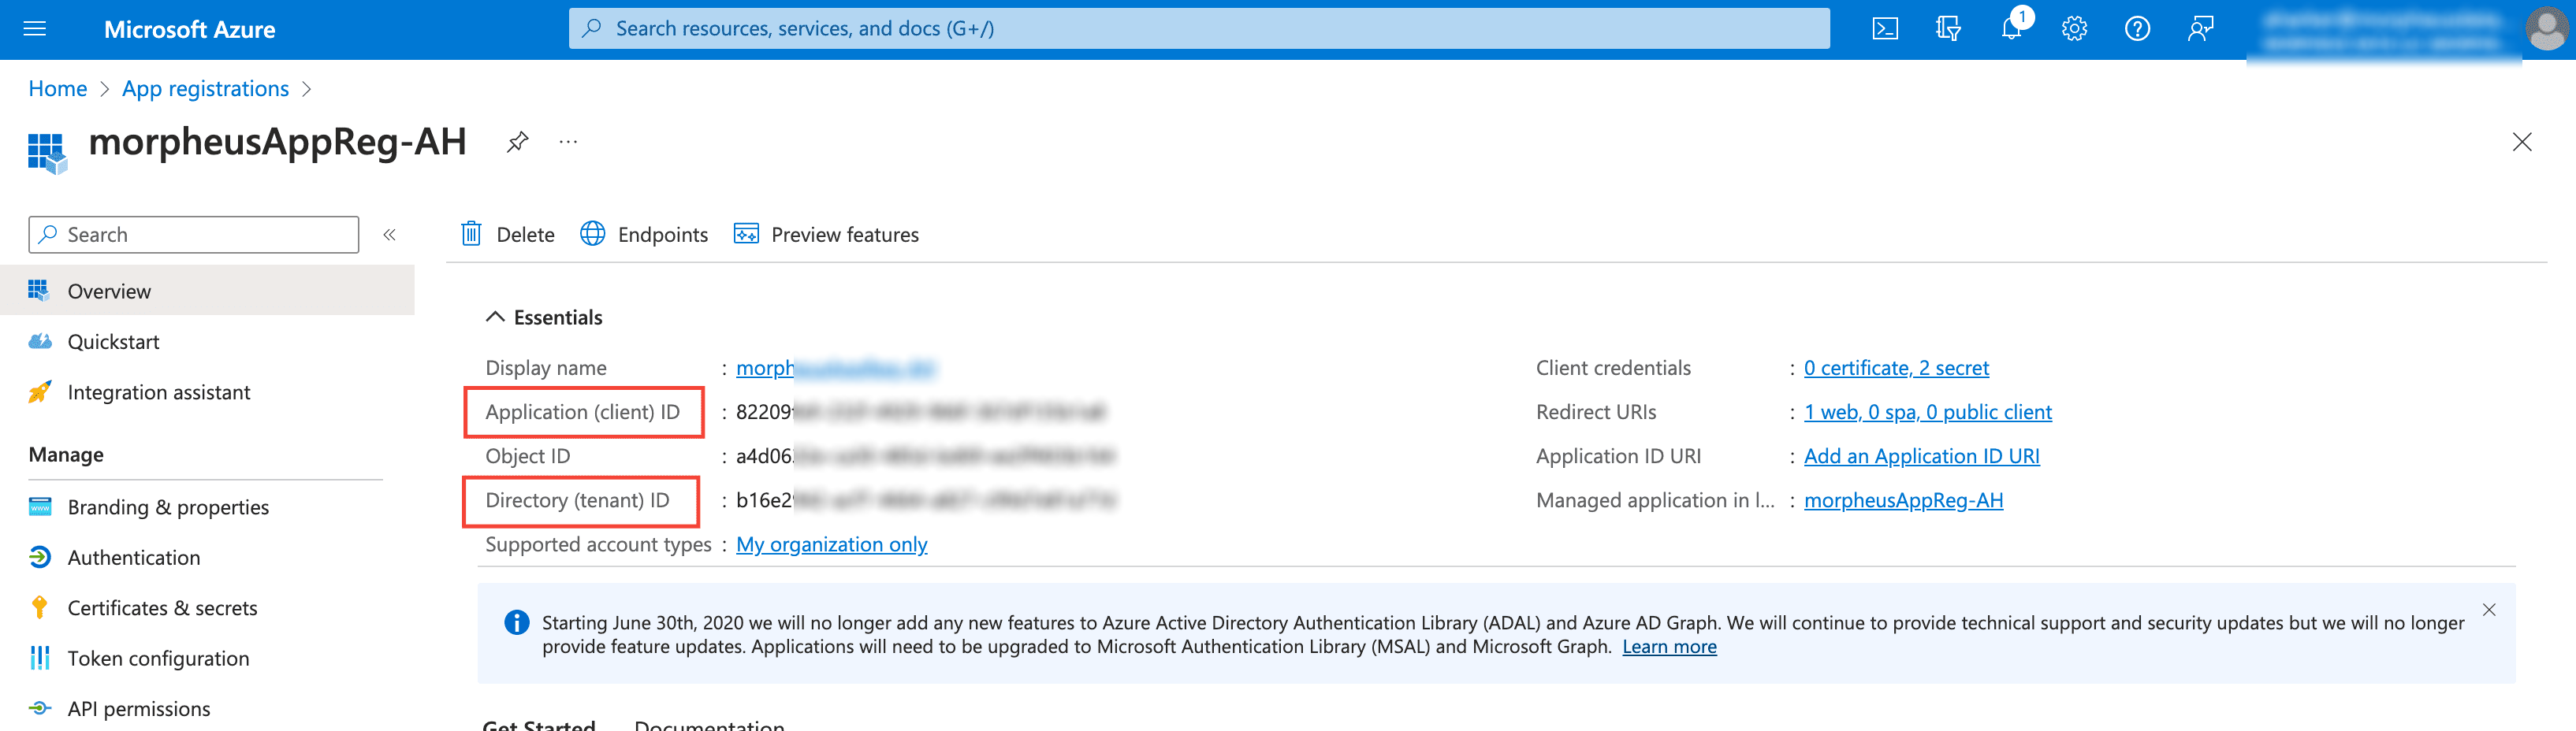Pin morpheusAppReg-AH to favorites
Screen dimensions: 2576x731
[517, 142]
